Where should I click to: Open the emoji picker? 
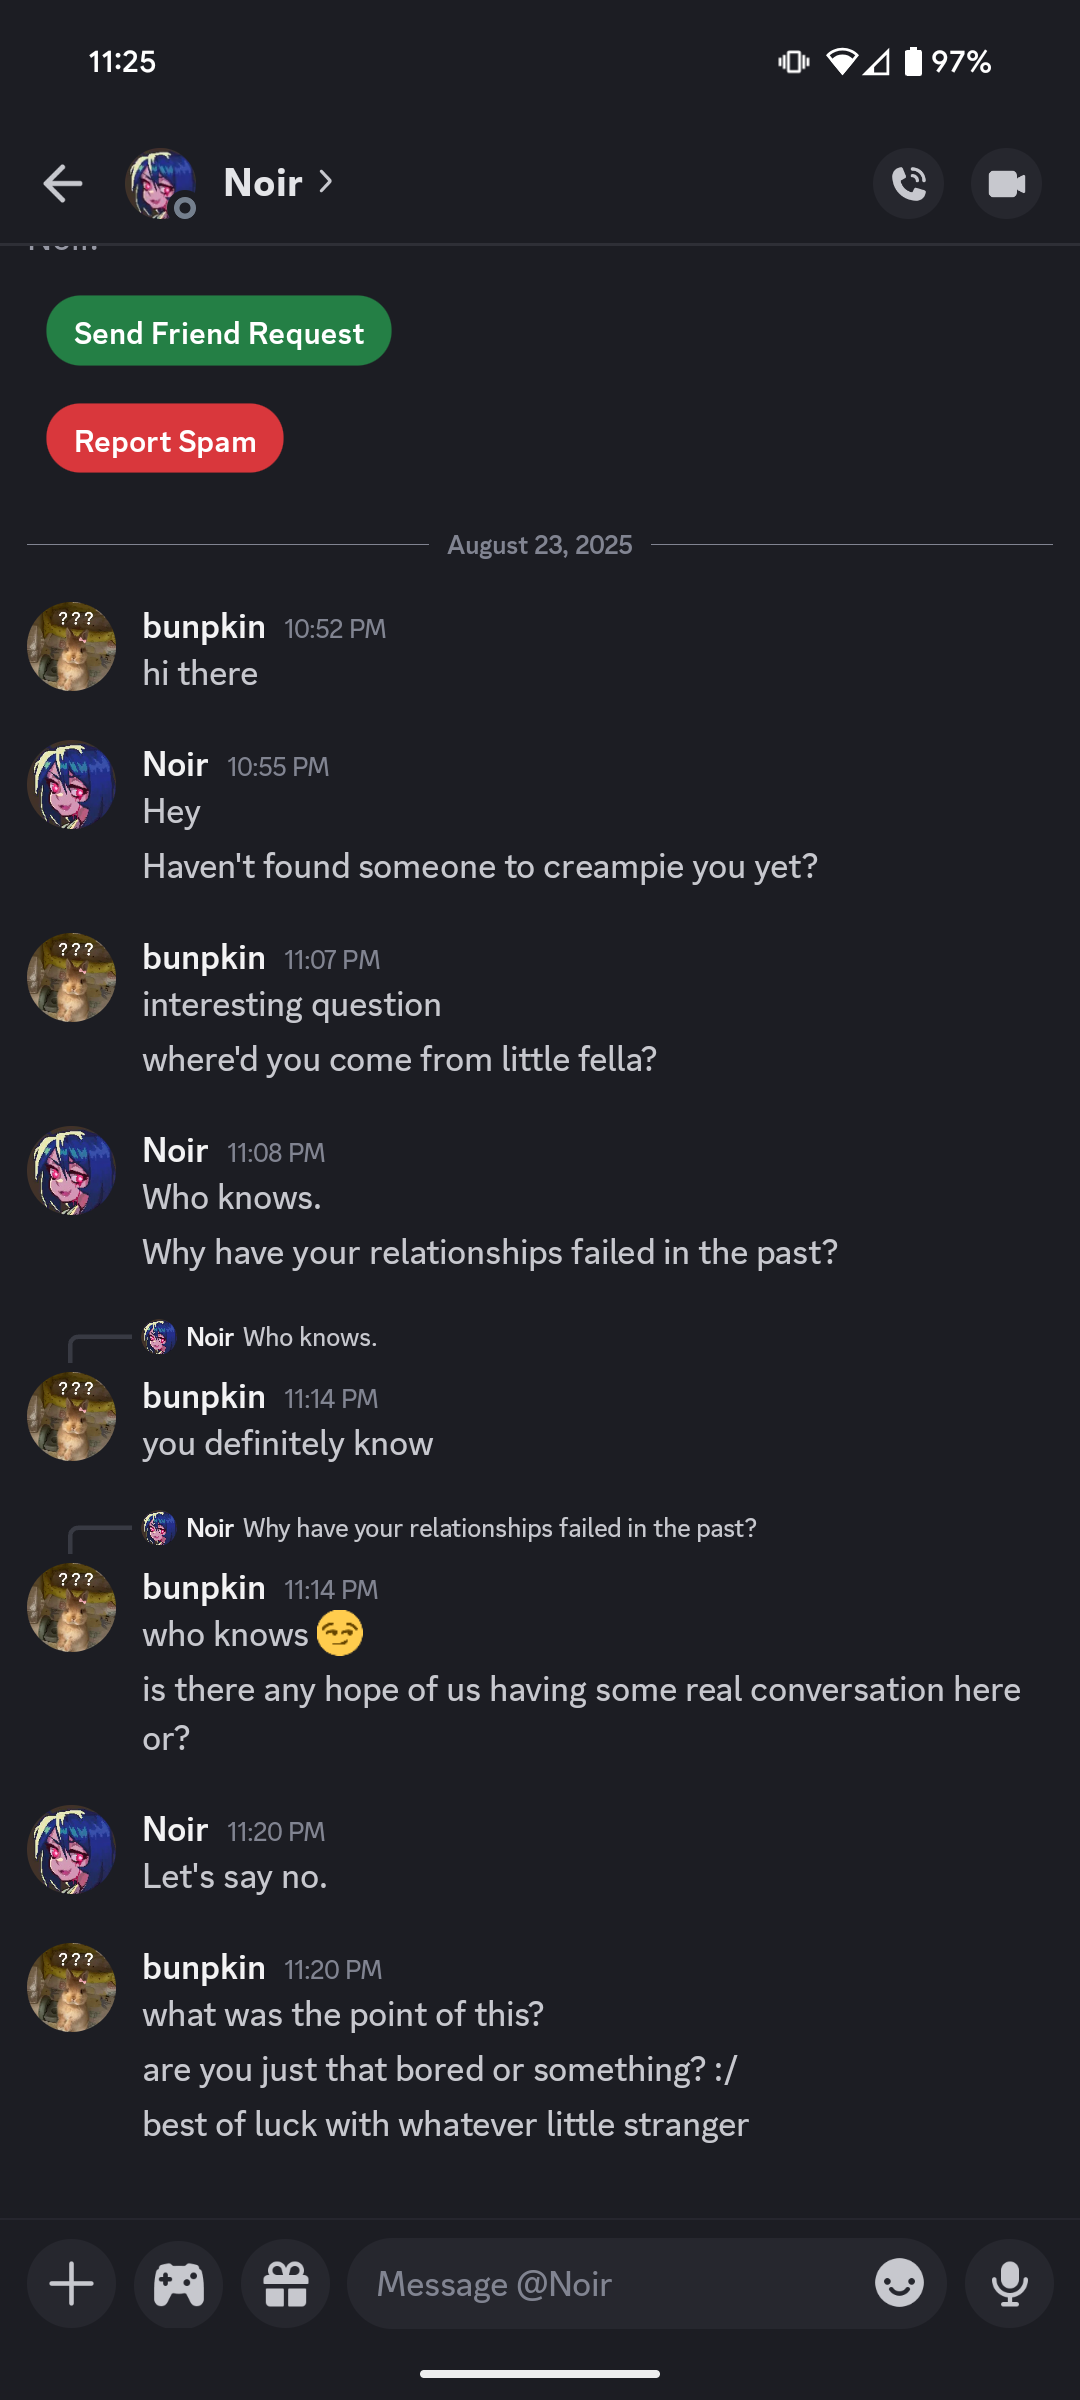(899, 2284)
